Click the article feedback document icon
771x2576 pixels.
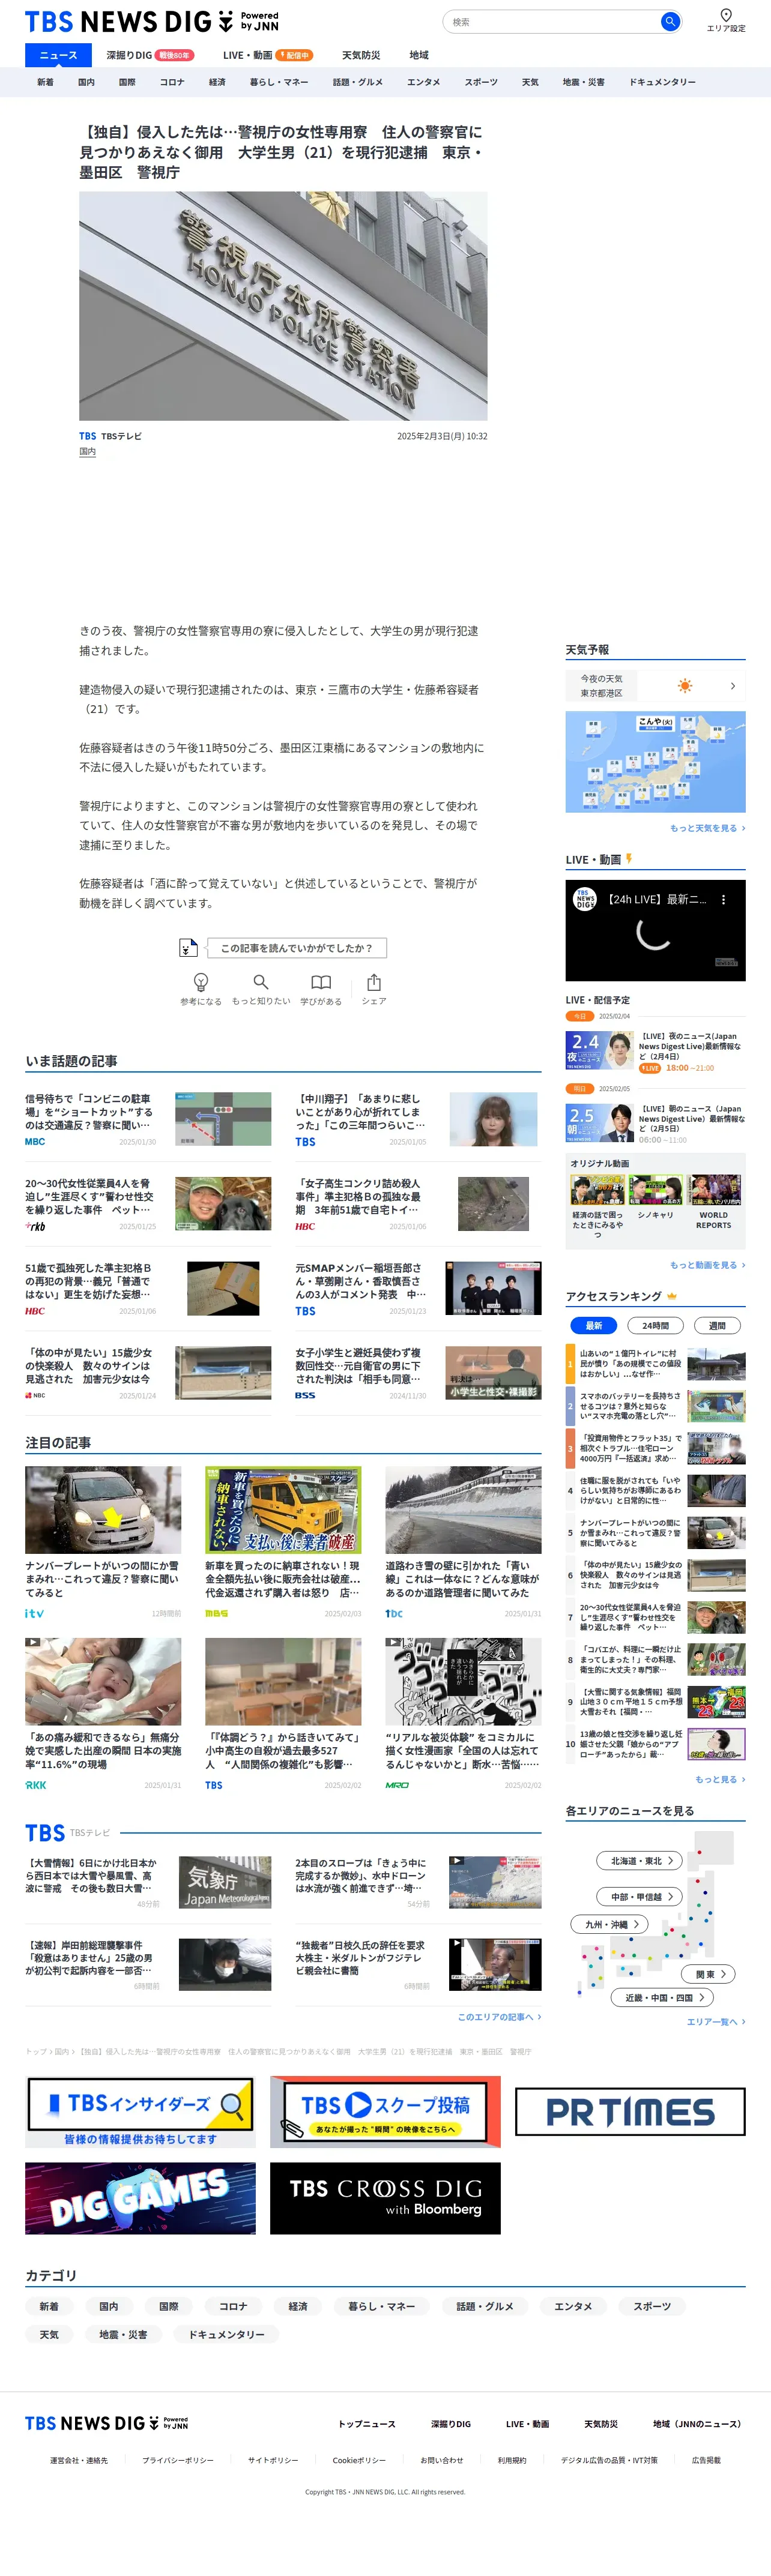187,948
